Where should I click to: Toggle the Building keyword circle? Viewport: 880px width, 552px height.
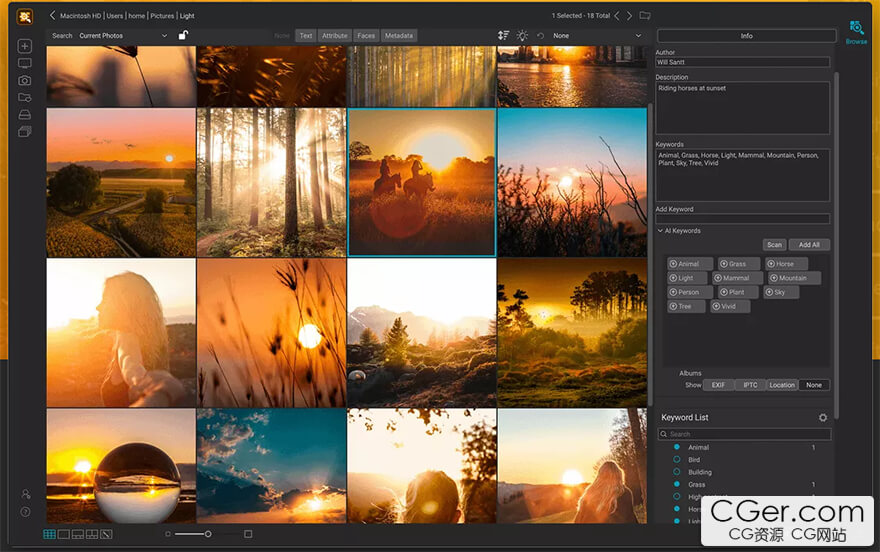(x=677, y=472)
